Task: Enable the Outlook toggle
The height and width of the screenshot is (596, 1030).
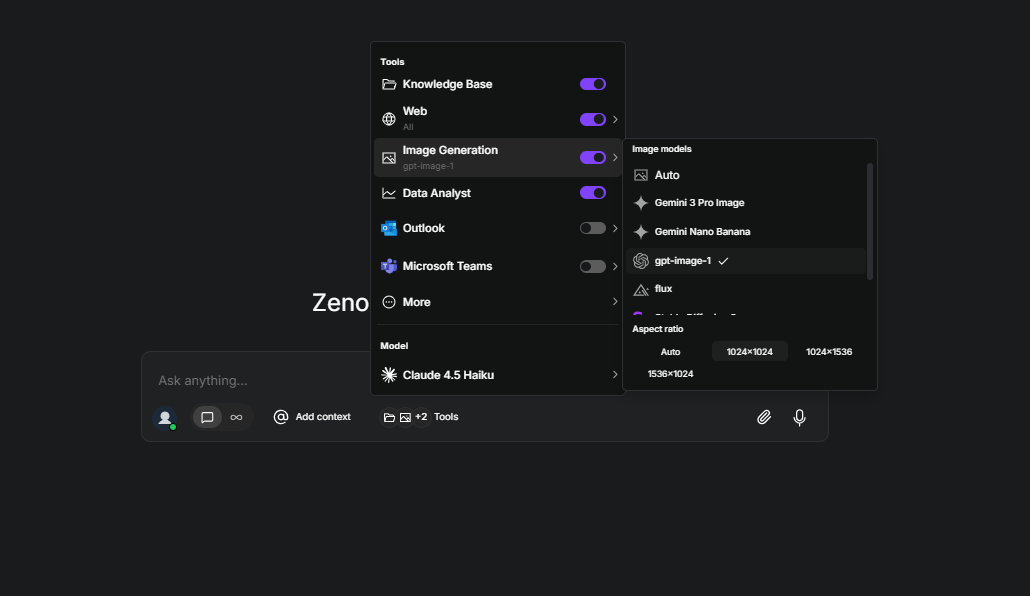Action: (593, 228)
